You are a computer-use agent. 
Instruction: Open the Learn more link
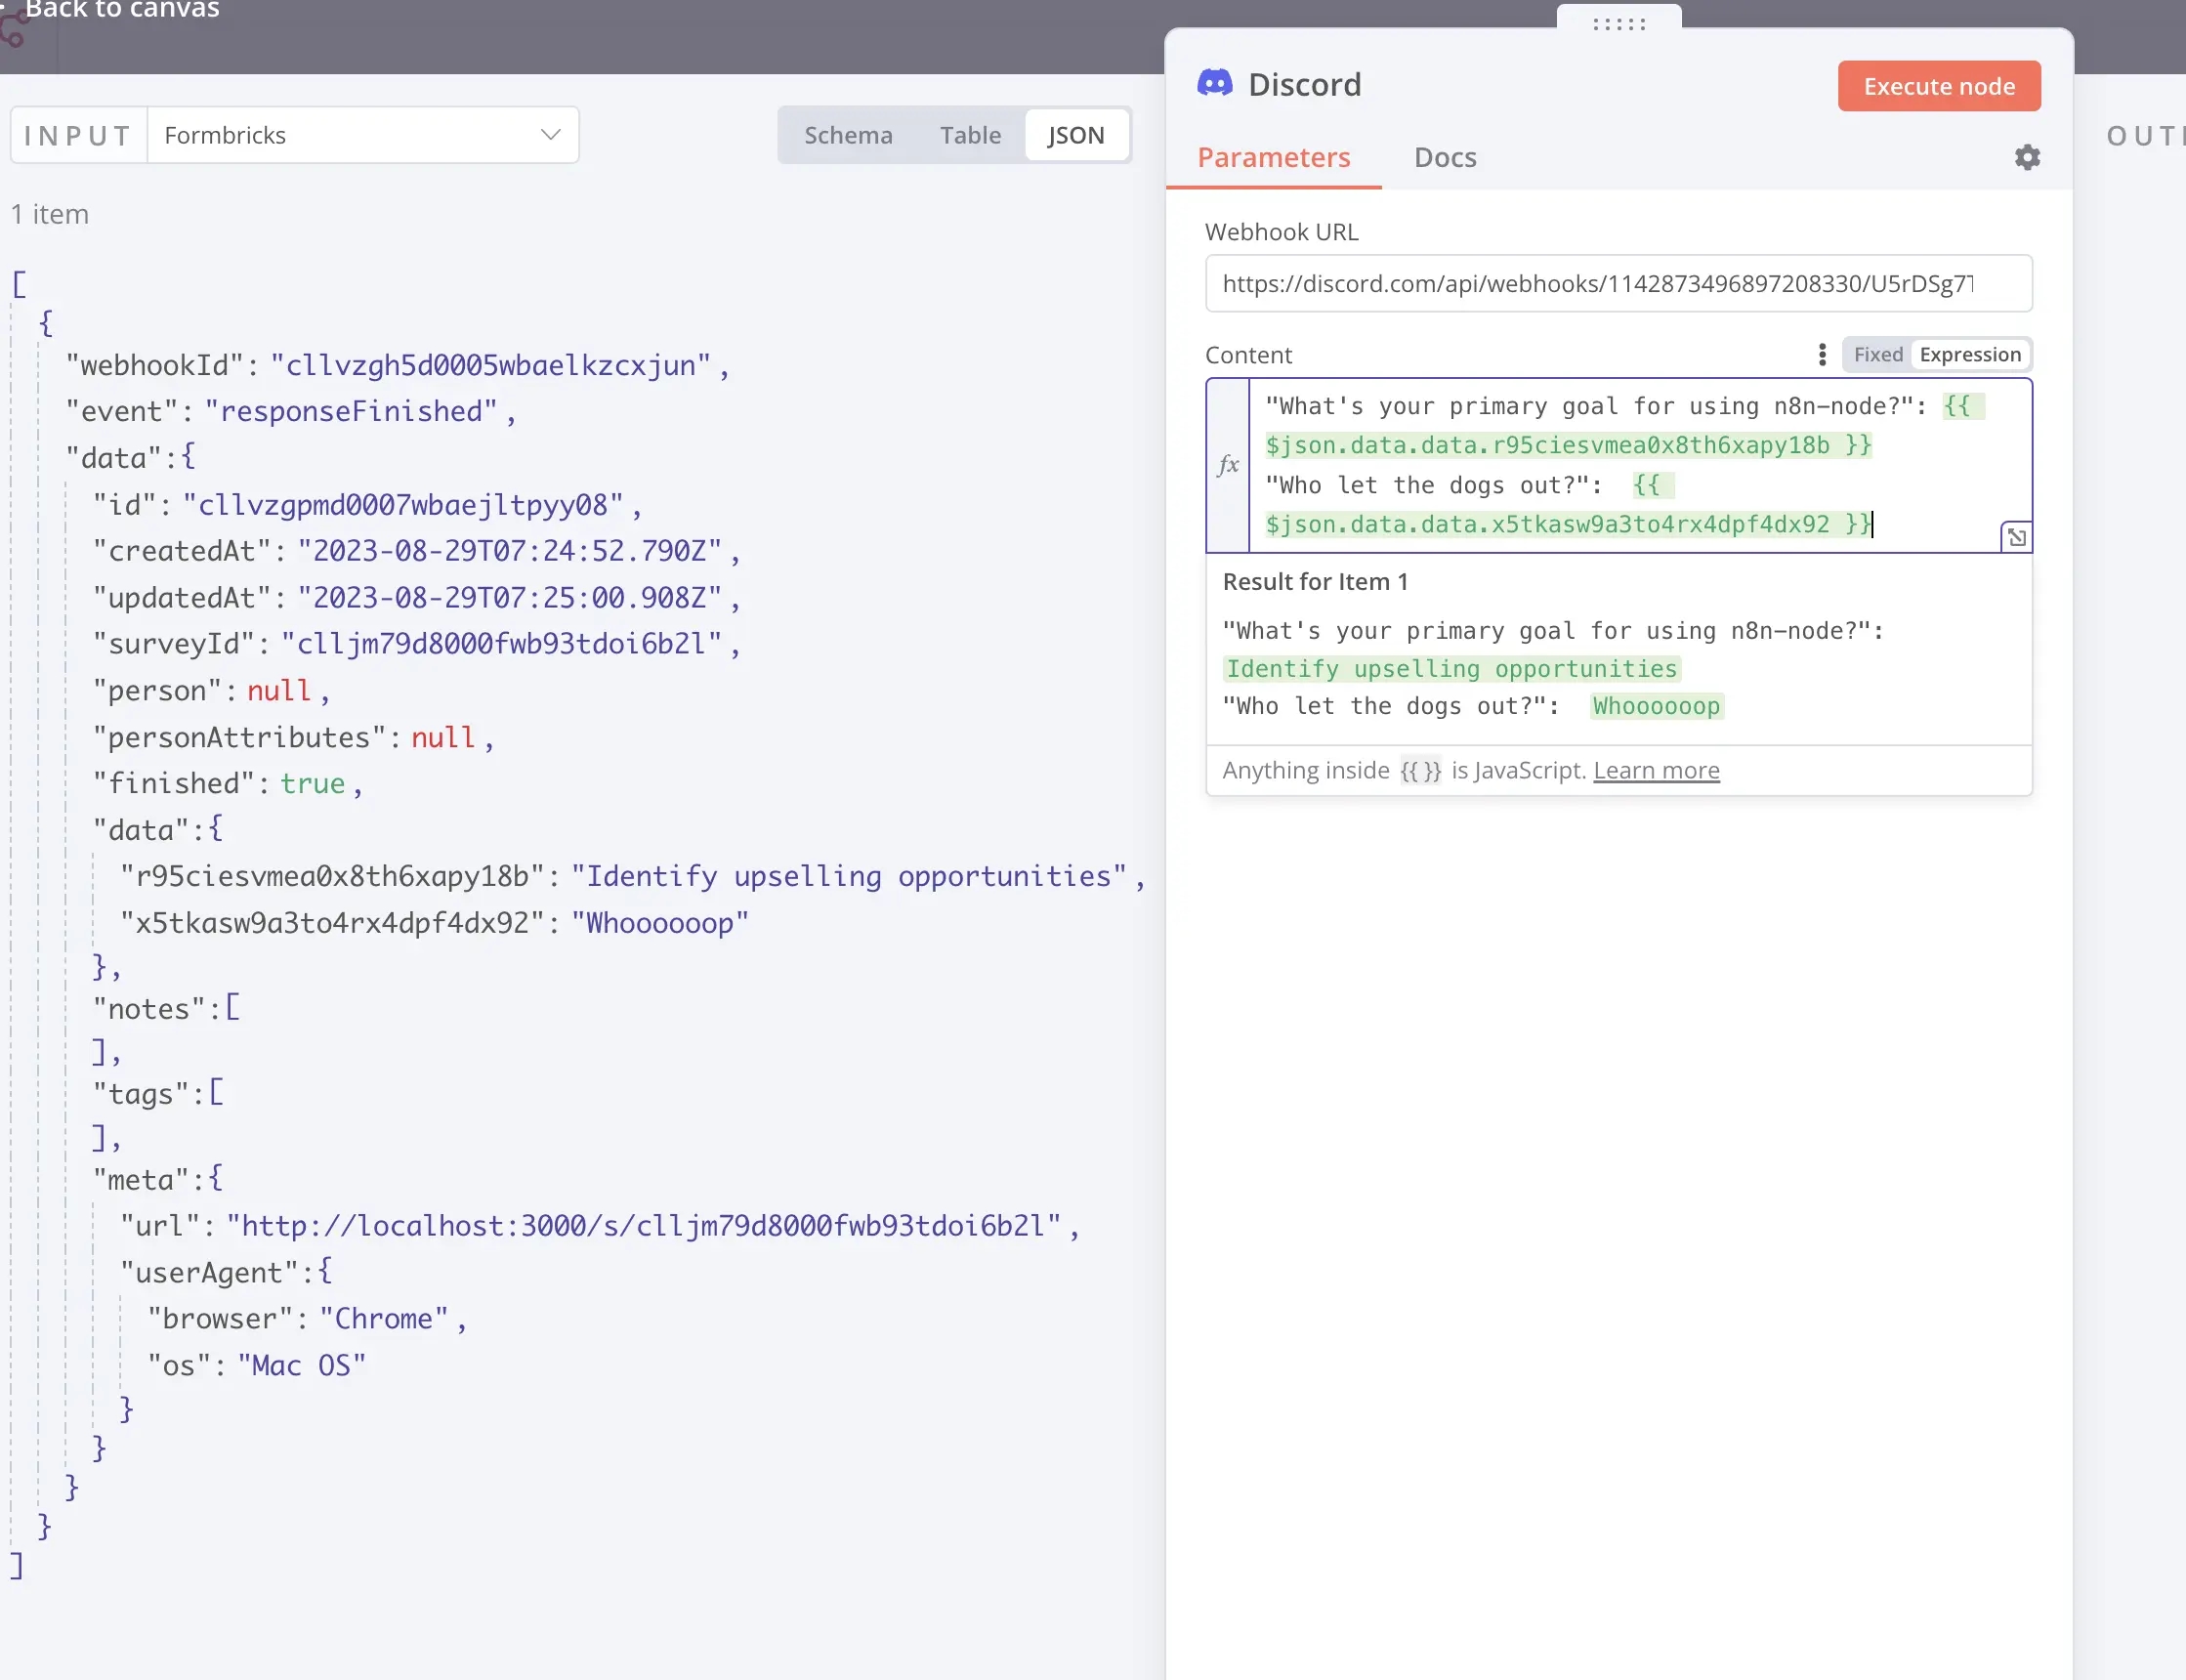(x=1655, y=770)
